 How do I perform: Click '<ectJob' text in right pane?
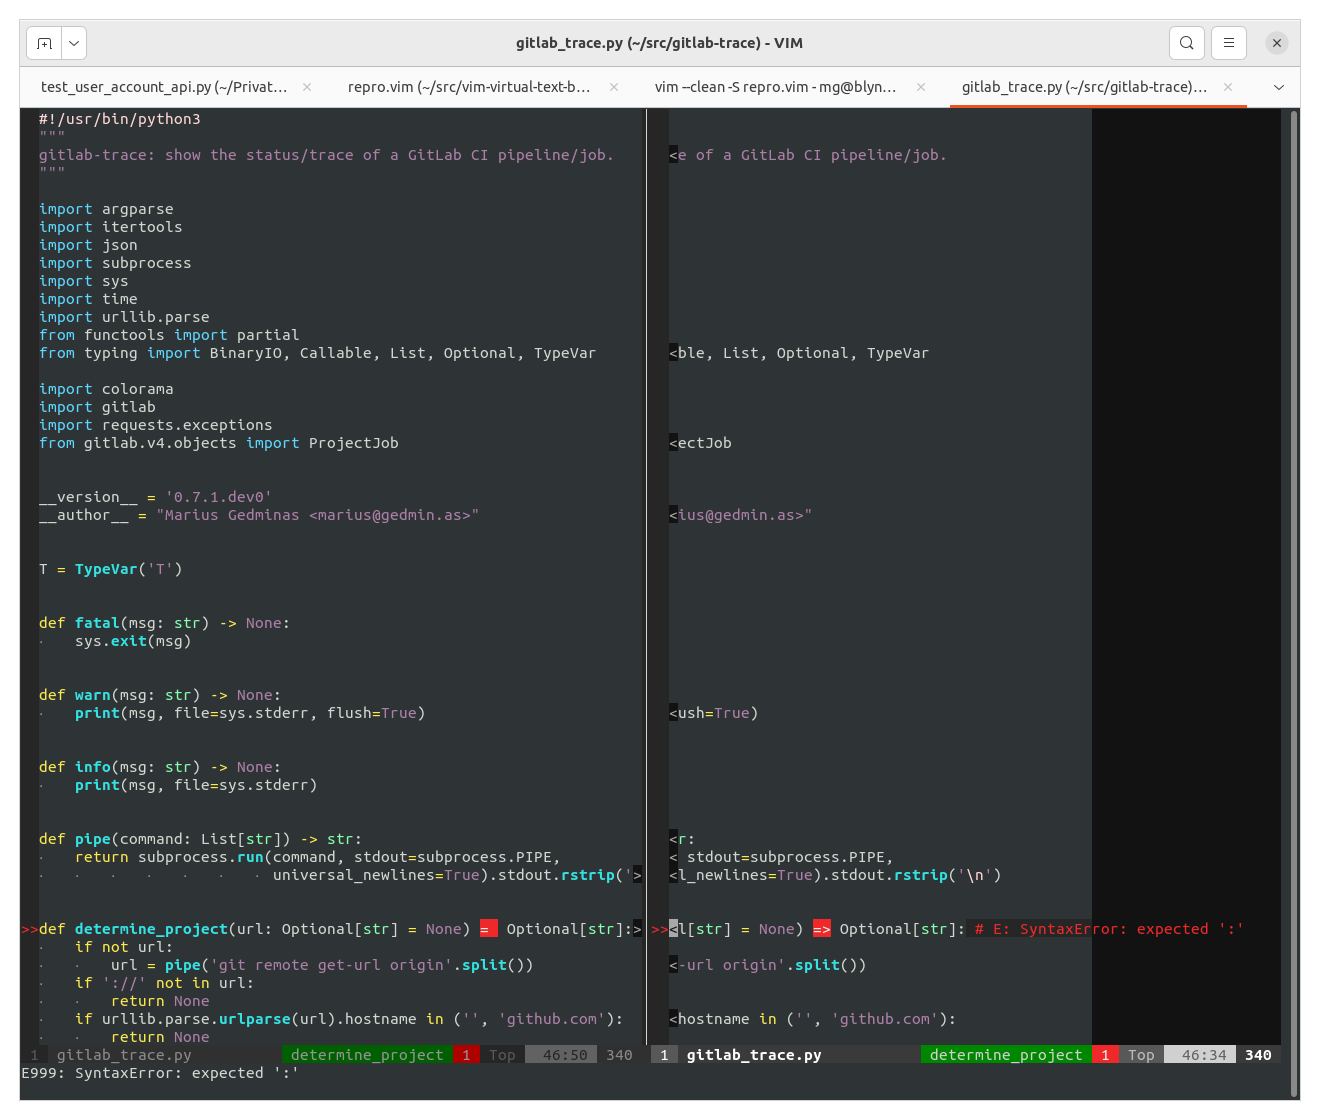tap(700, 443)
